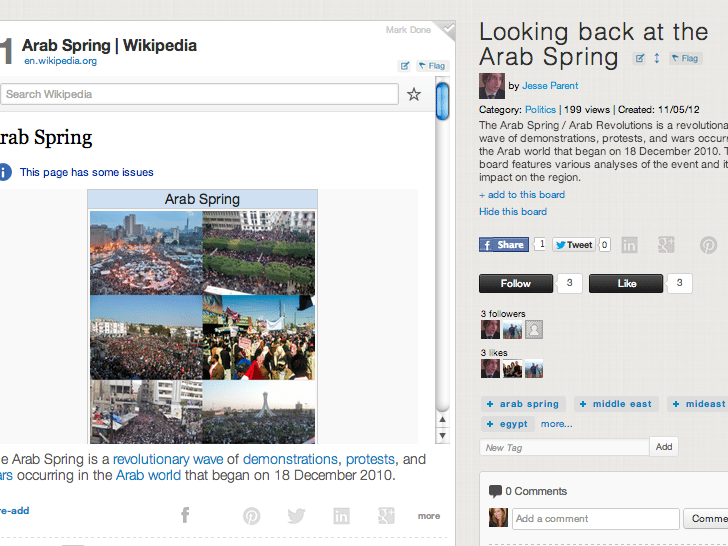The image size is (728, 546).
Task: Click the Pinterest icon in the board sidebar
Action: coord(708,245)
